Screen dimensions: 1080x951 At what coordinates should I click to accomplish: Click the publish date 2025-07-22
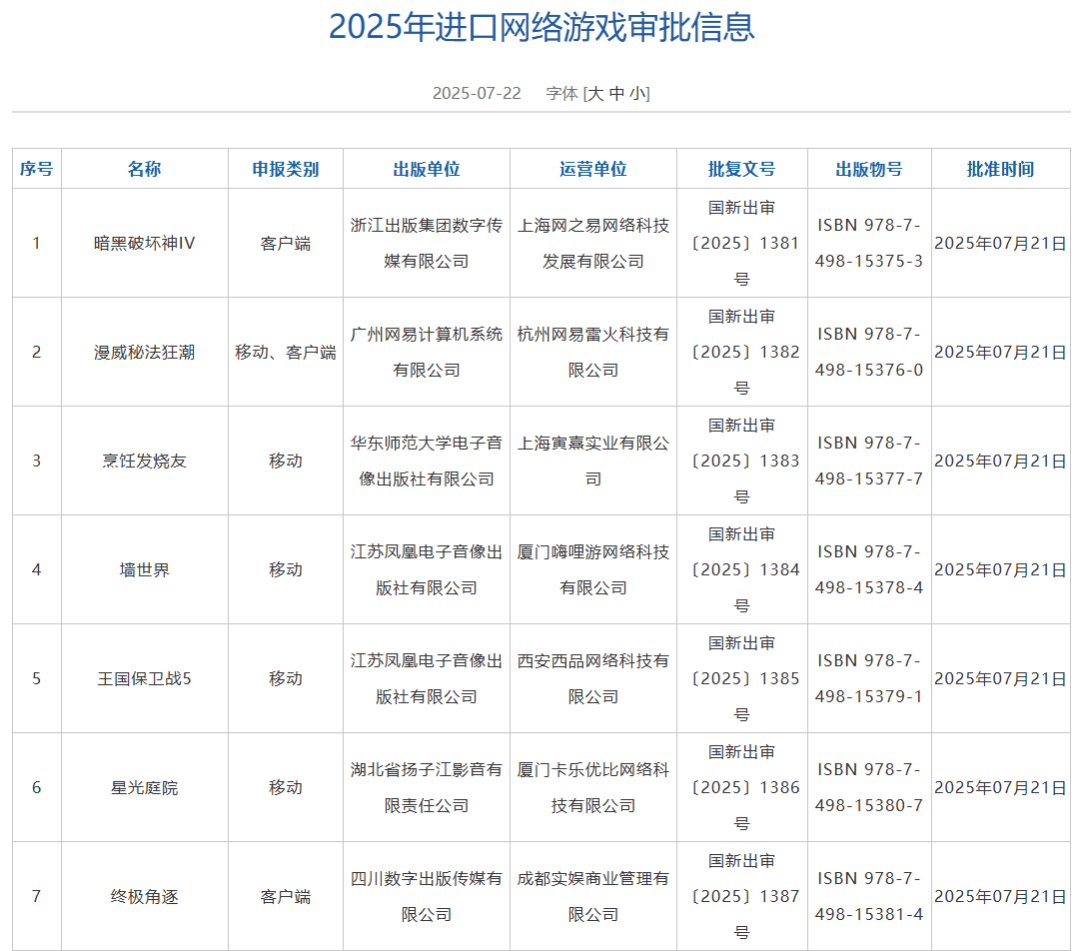point(477,93)
